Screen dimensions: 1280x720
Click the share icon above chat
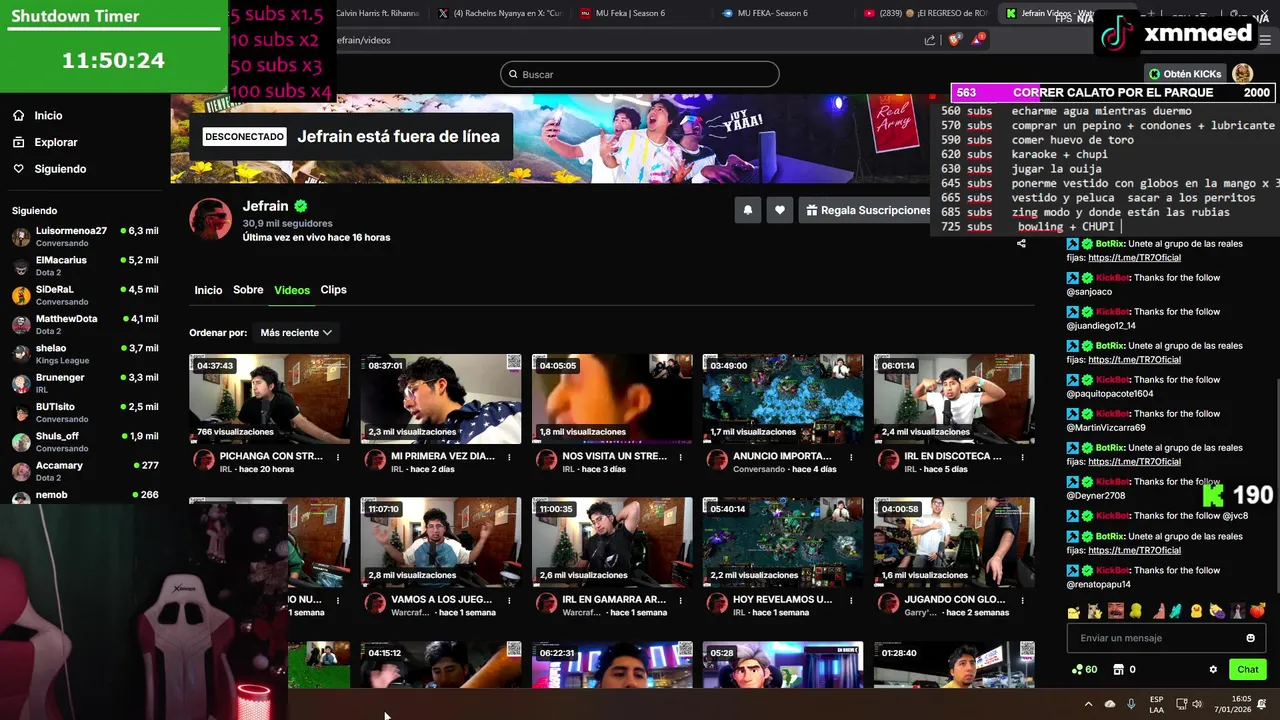click(x=1021, y=243)
